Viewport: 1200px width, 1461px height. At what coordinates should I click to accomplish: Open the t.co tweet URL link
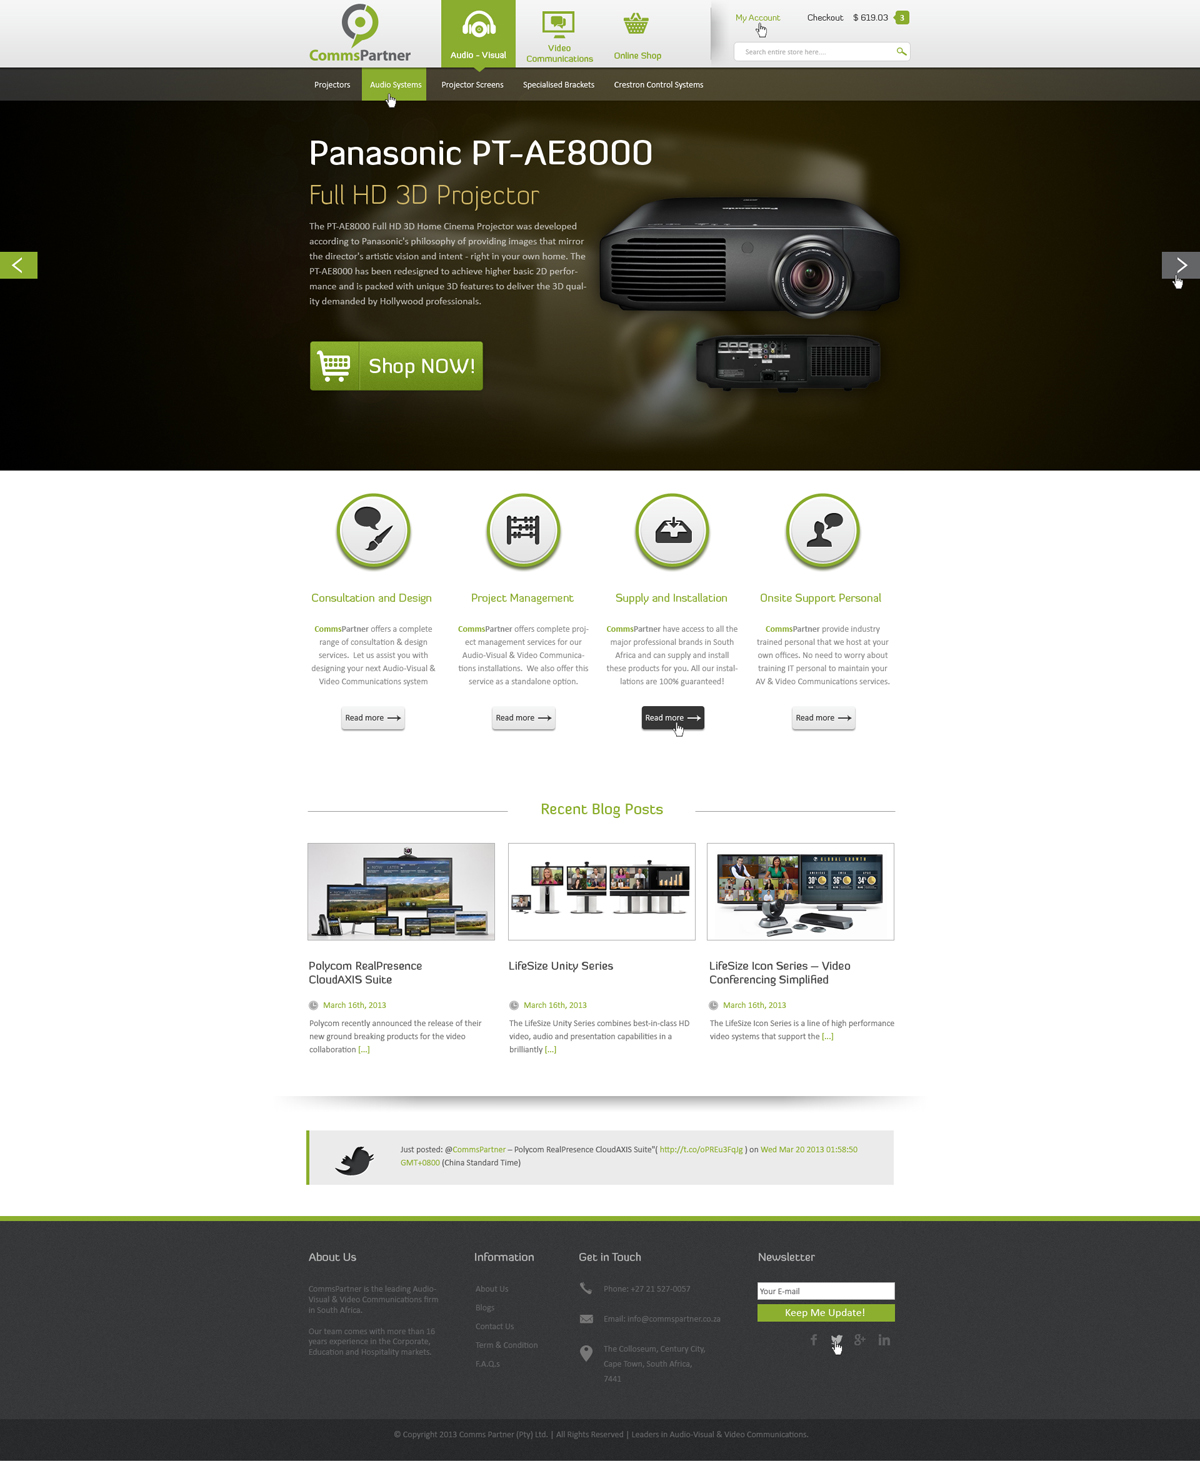click(x=701, y=1150)
